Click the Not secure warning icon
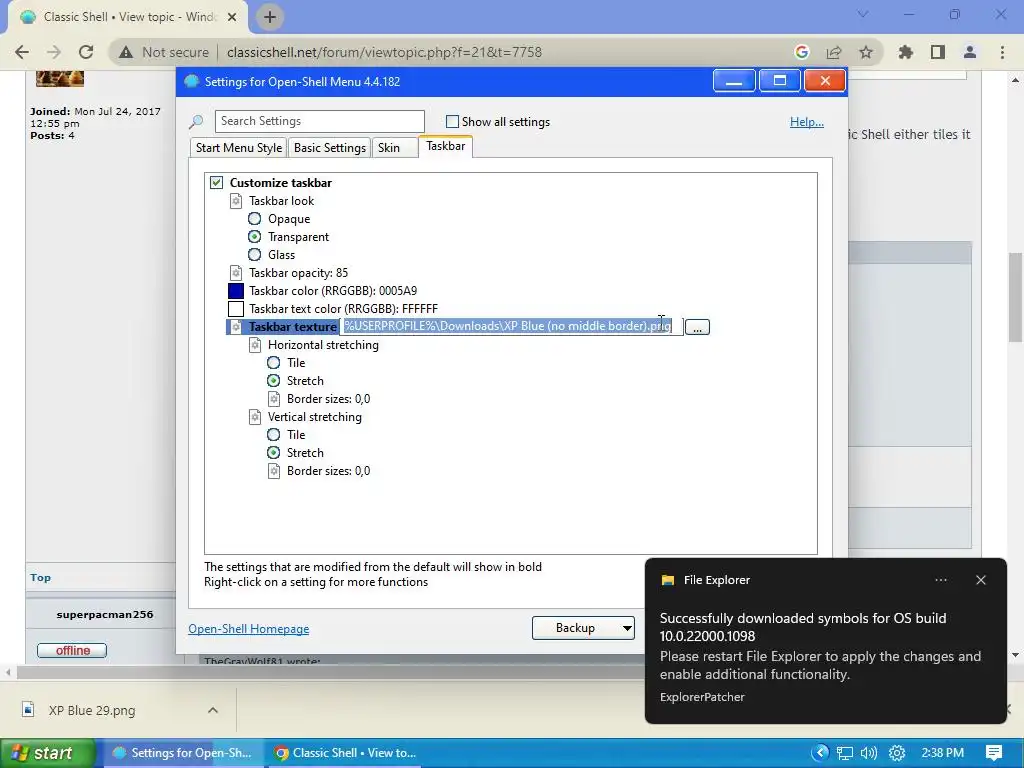This screenshot has width=1024, height=768. click(x=126, y=52)
